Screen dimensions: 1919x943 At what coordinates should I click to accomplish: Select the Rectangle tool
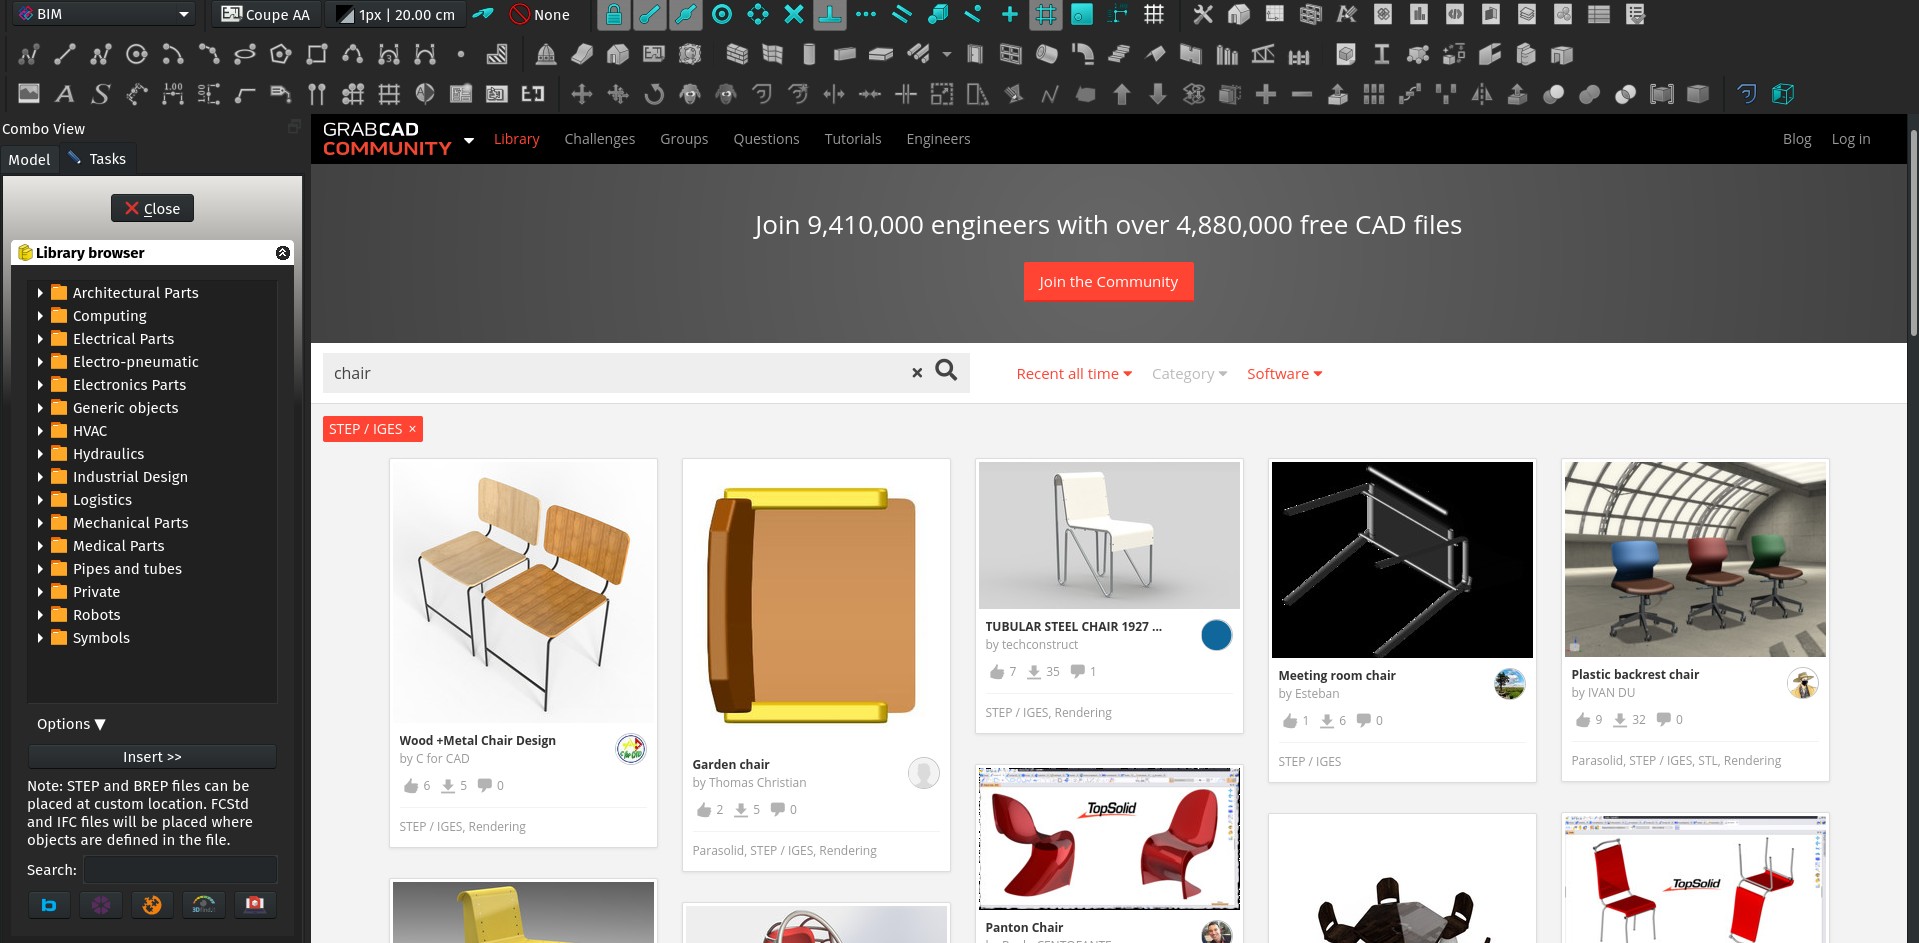(x=316, y=55)
